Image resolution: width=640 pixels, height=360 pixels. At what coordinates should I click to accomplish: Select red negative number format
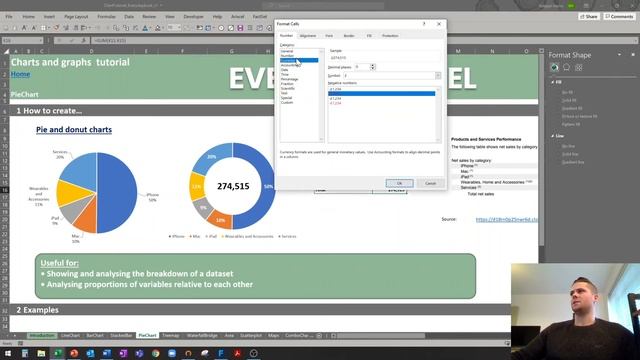pyautogui.click(x=335, y=103)
